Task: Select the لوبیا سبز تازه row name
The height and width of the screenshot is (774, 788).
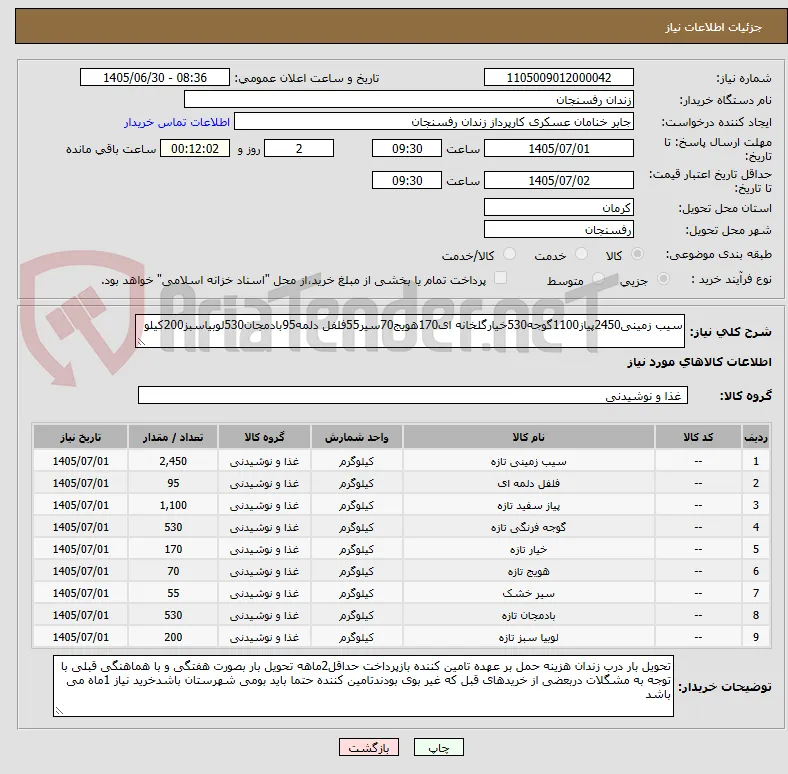Action: click(x=529, y=638)
